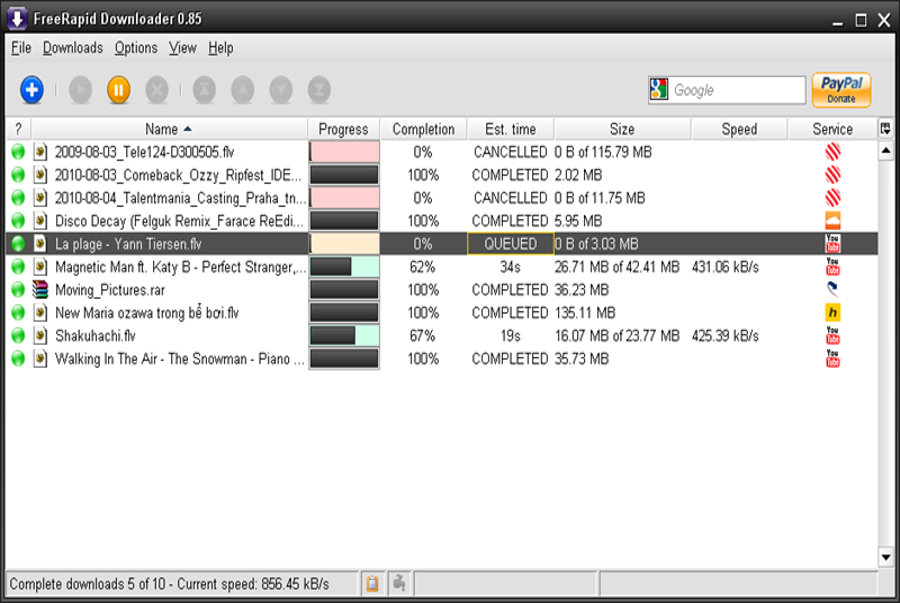Click the FreeRapid Downloader title bar logo
Image resolution: width=900 pixels, height=603 pixels.
17,18
